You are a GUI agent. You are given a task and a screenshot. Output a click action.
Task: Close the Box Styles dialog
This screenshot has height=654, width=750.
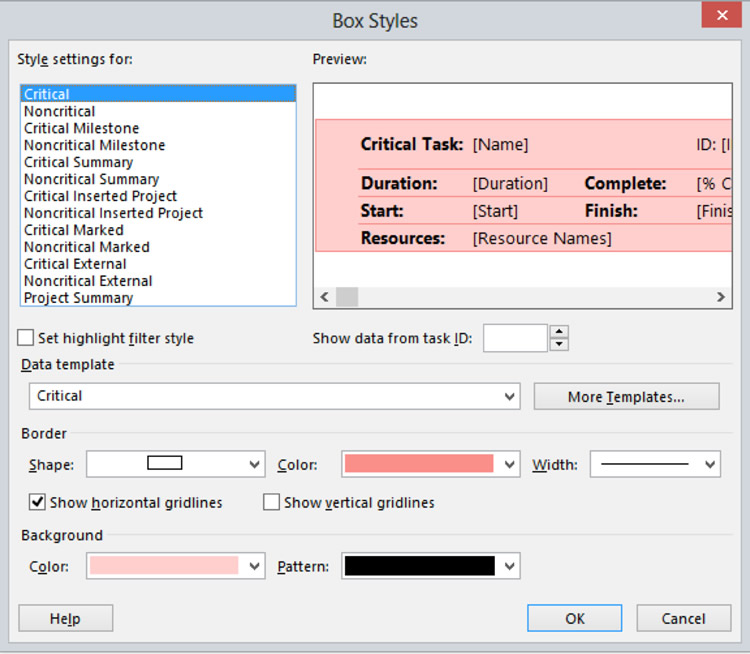pos(722,16)
